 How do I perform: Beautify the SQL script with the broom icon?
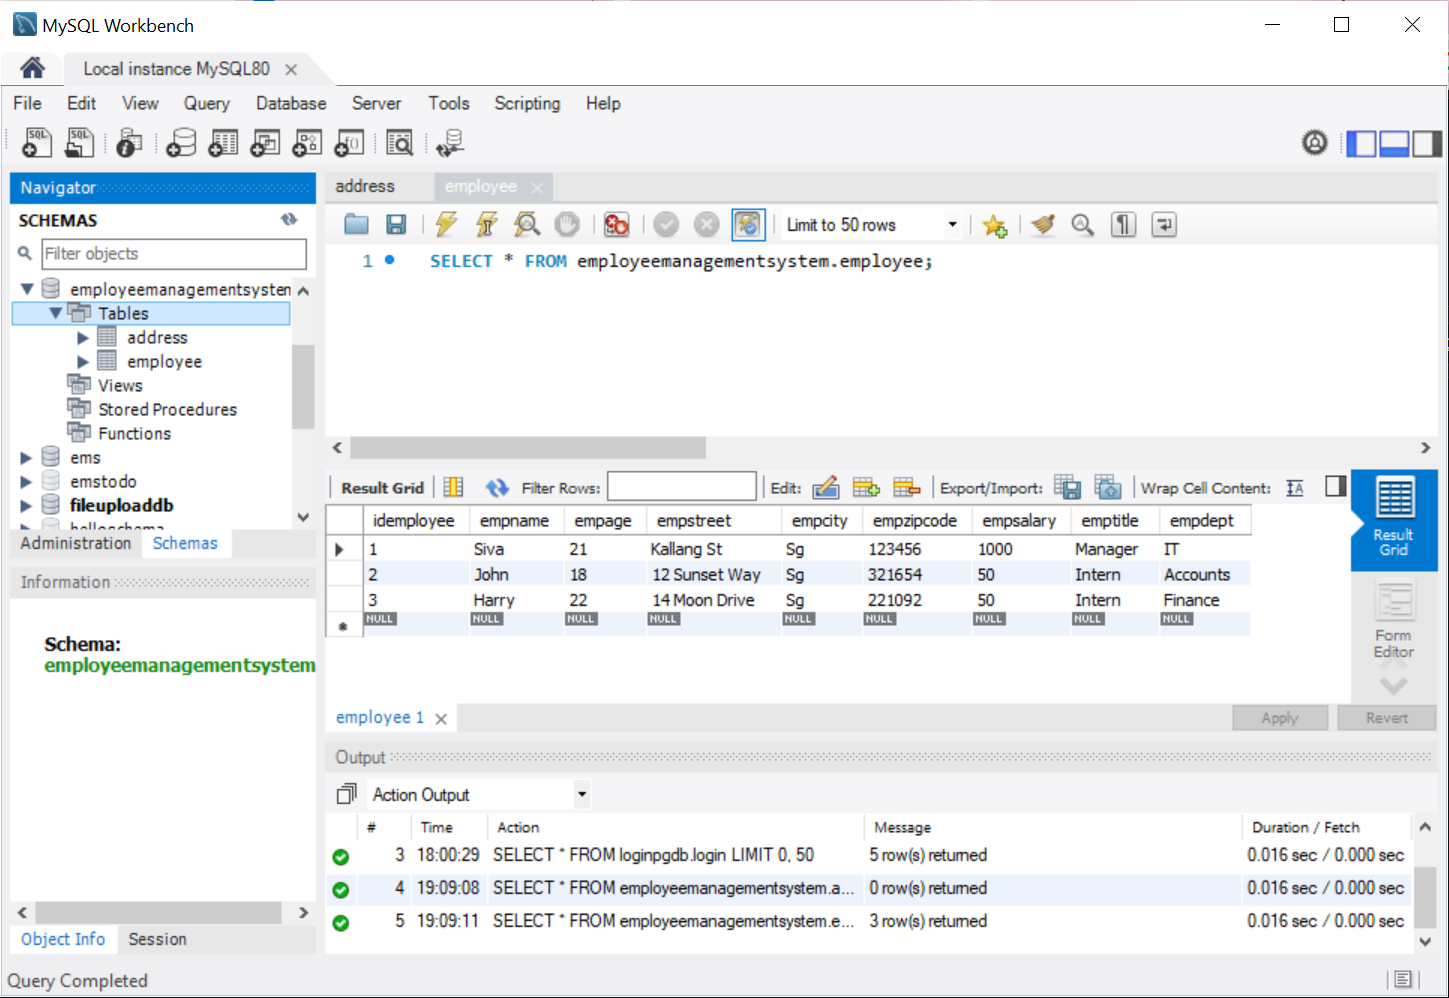(x=1042, y=224)
